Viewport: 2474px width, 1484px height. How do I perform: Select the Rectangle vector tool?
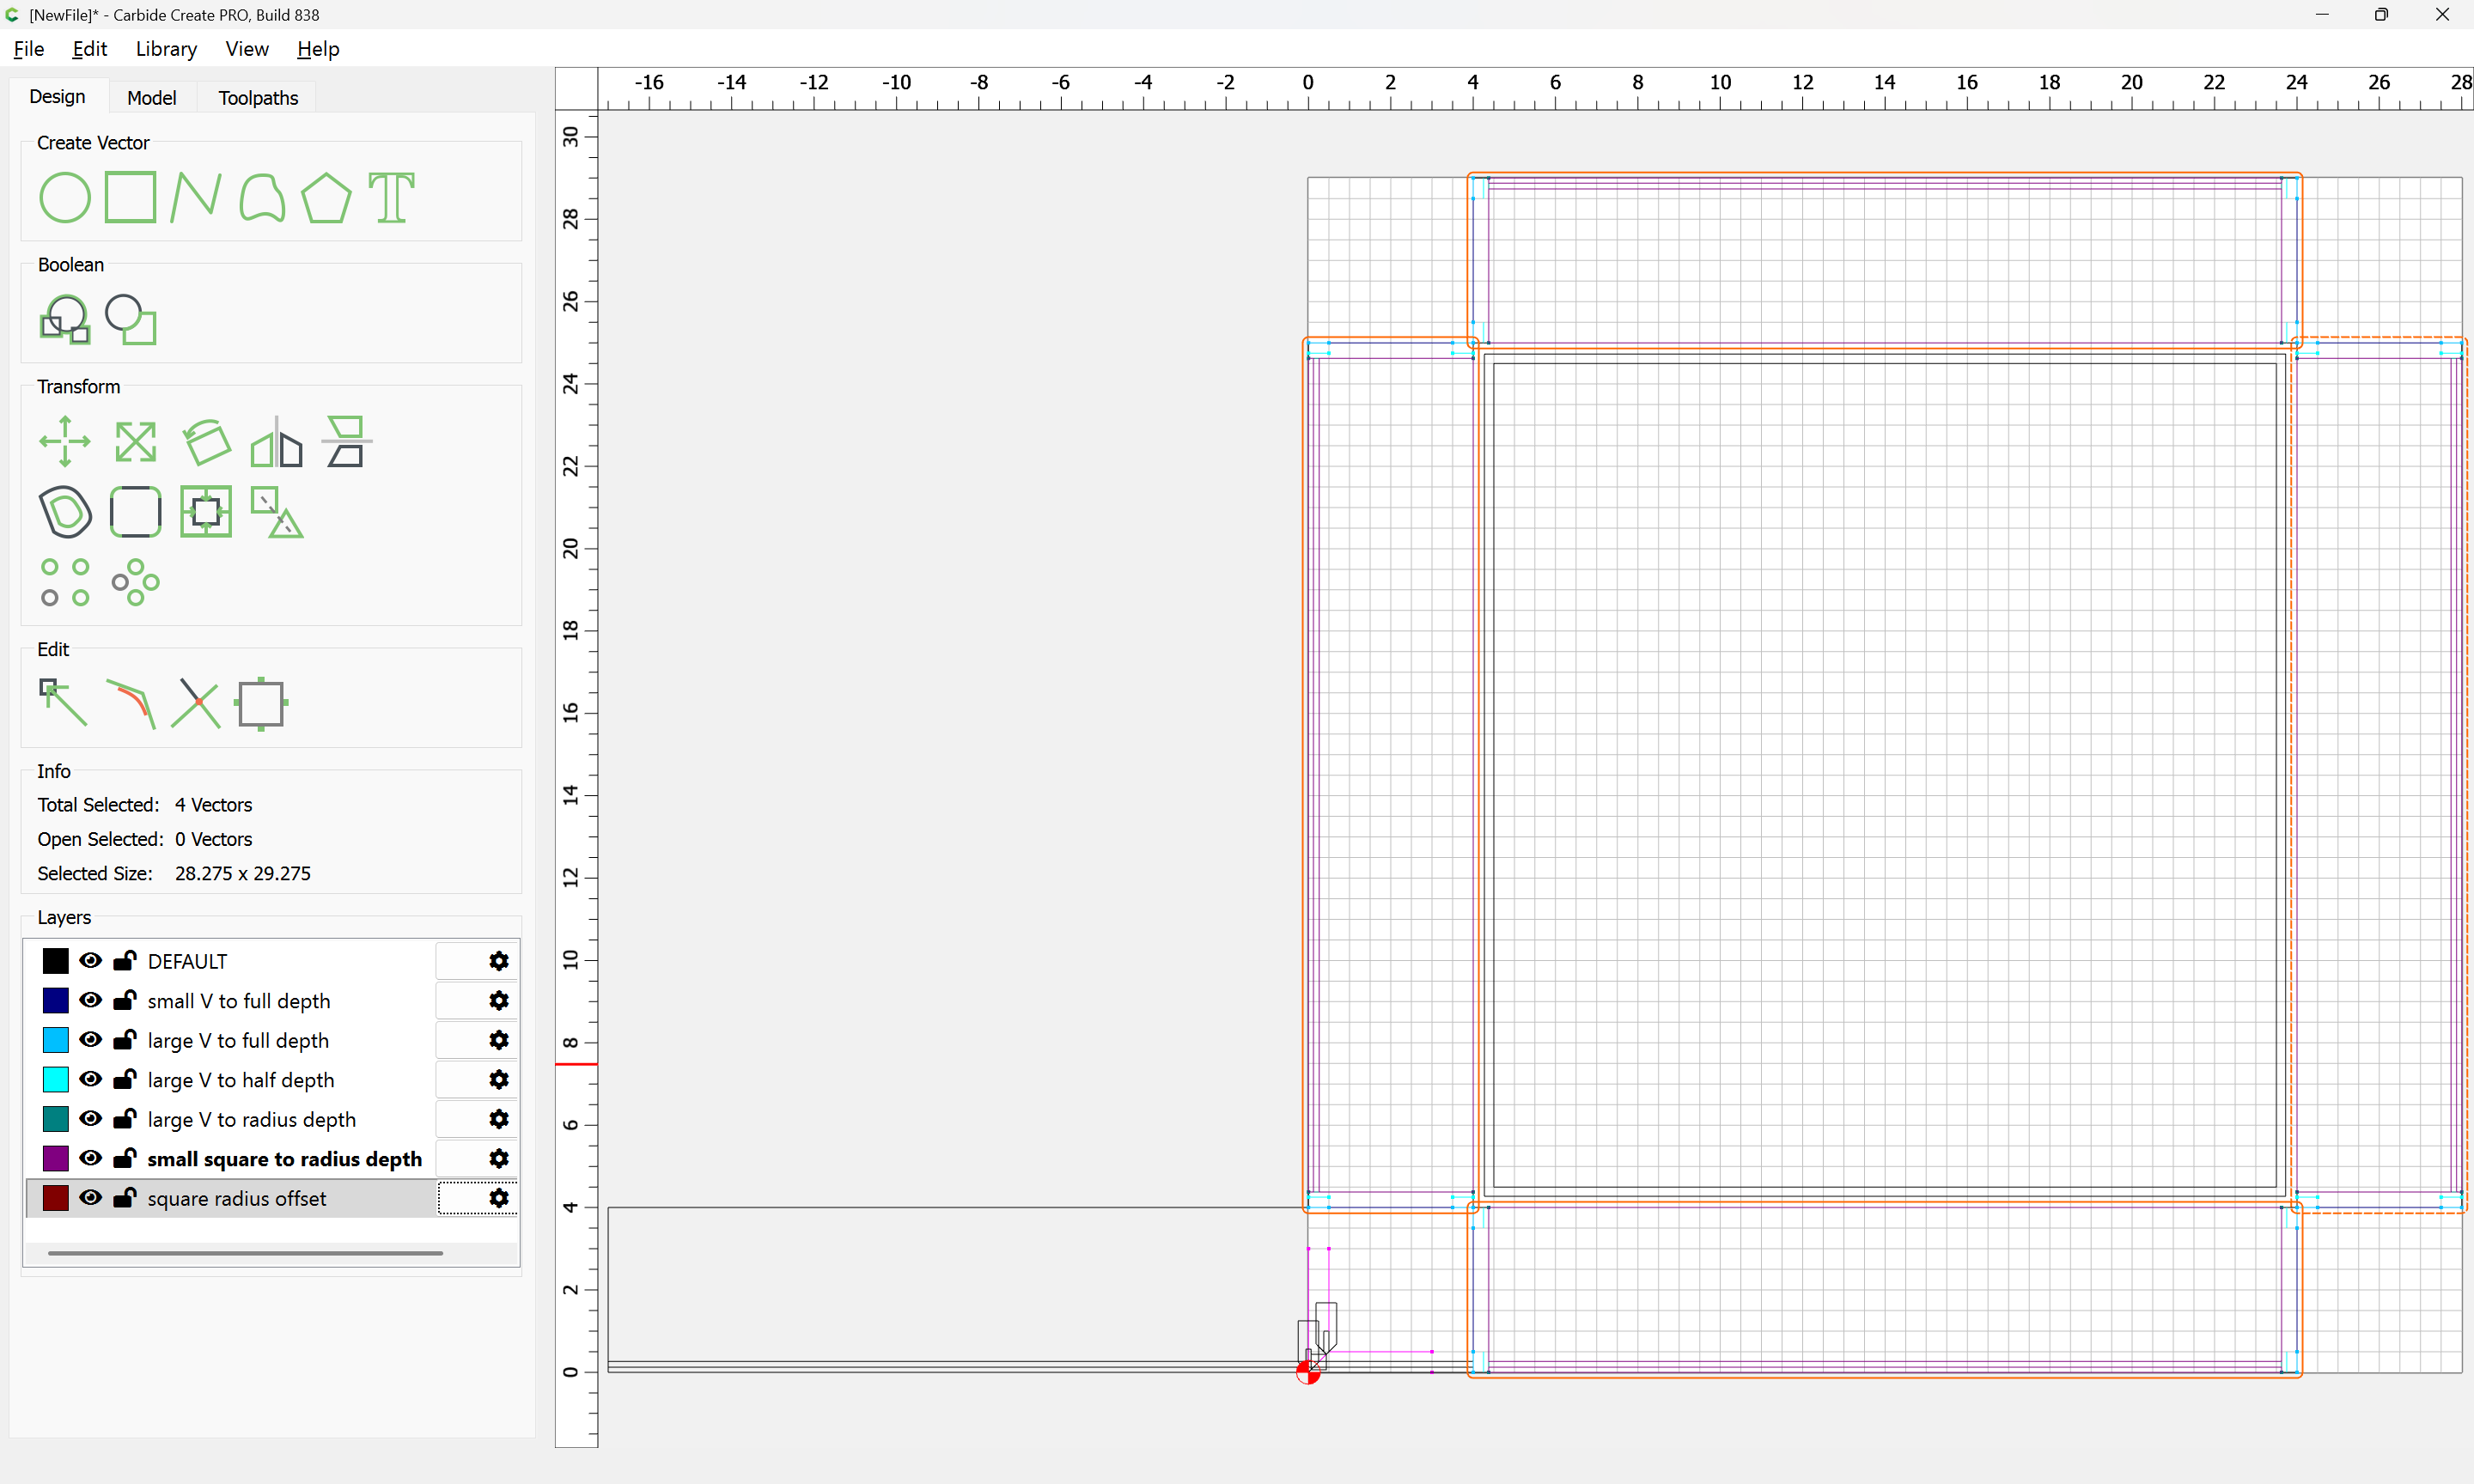130,197
